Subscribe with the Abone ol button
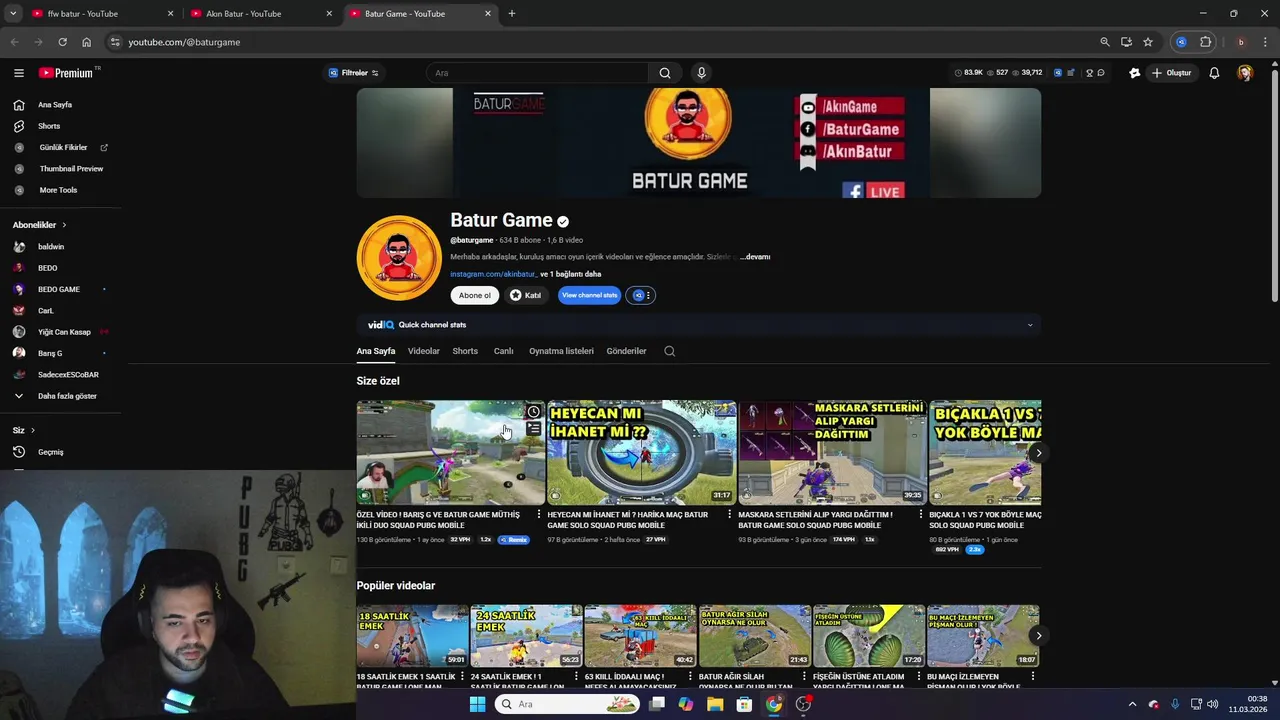The width and height of the screenshot is (1280, 720). 475,295
